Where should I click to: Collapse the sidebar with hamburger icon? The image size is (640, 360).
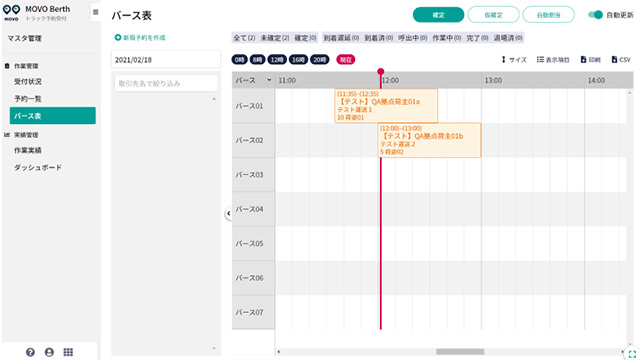[96, 12]
